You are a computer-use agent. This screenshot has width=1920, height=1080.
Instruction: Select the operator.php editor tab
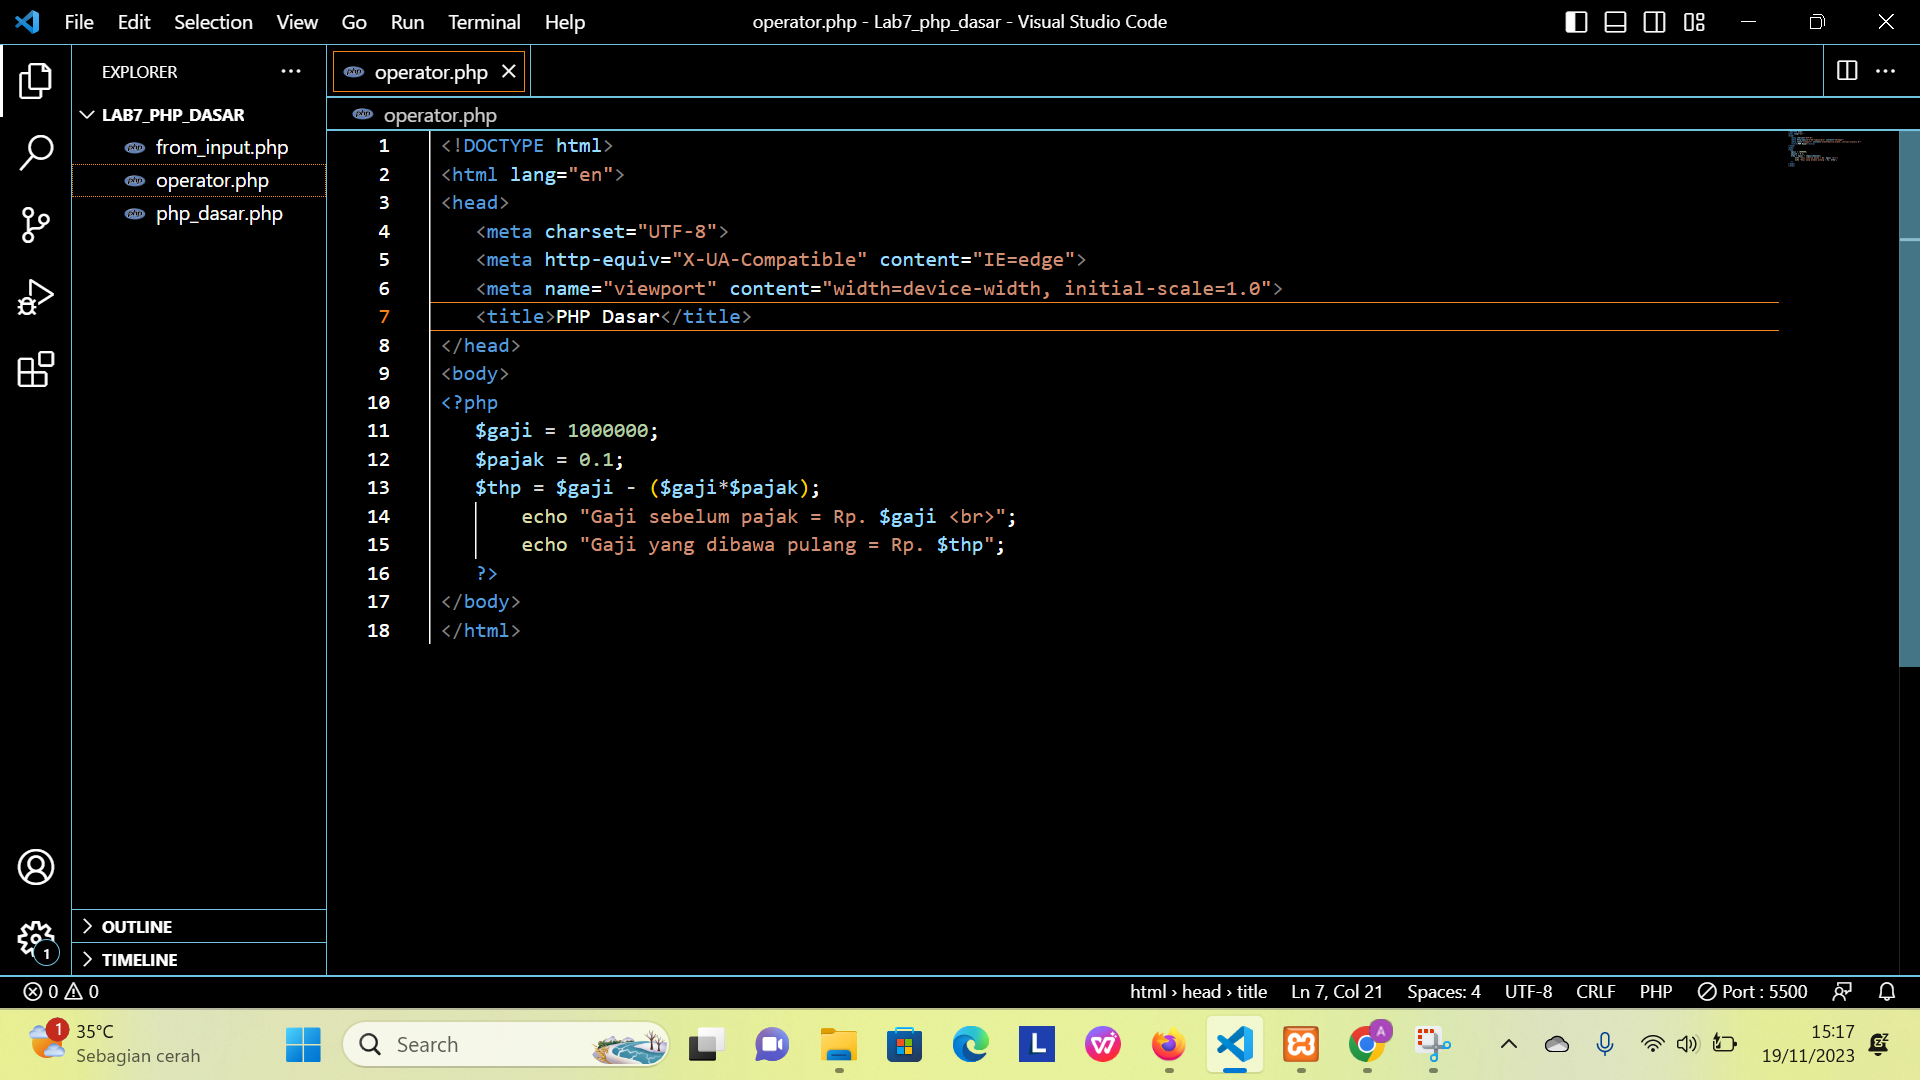click(430, 72)
